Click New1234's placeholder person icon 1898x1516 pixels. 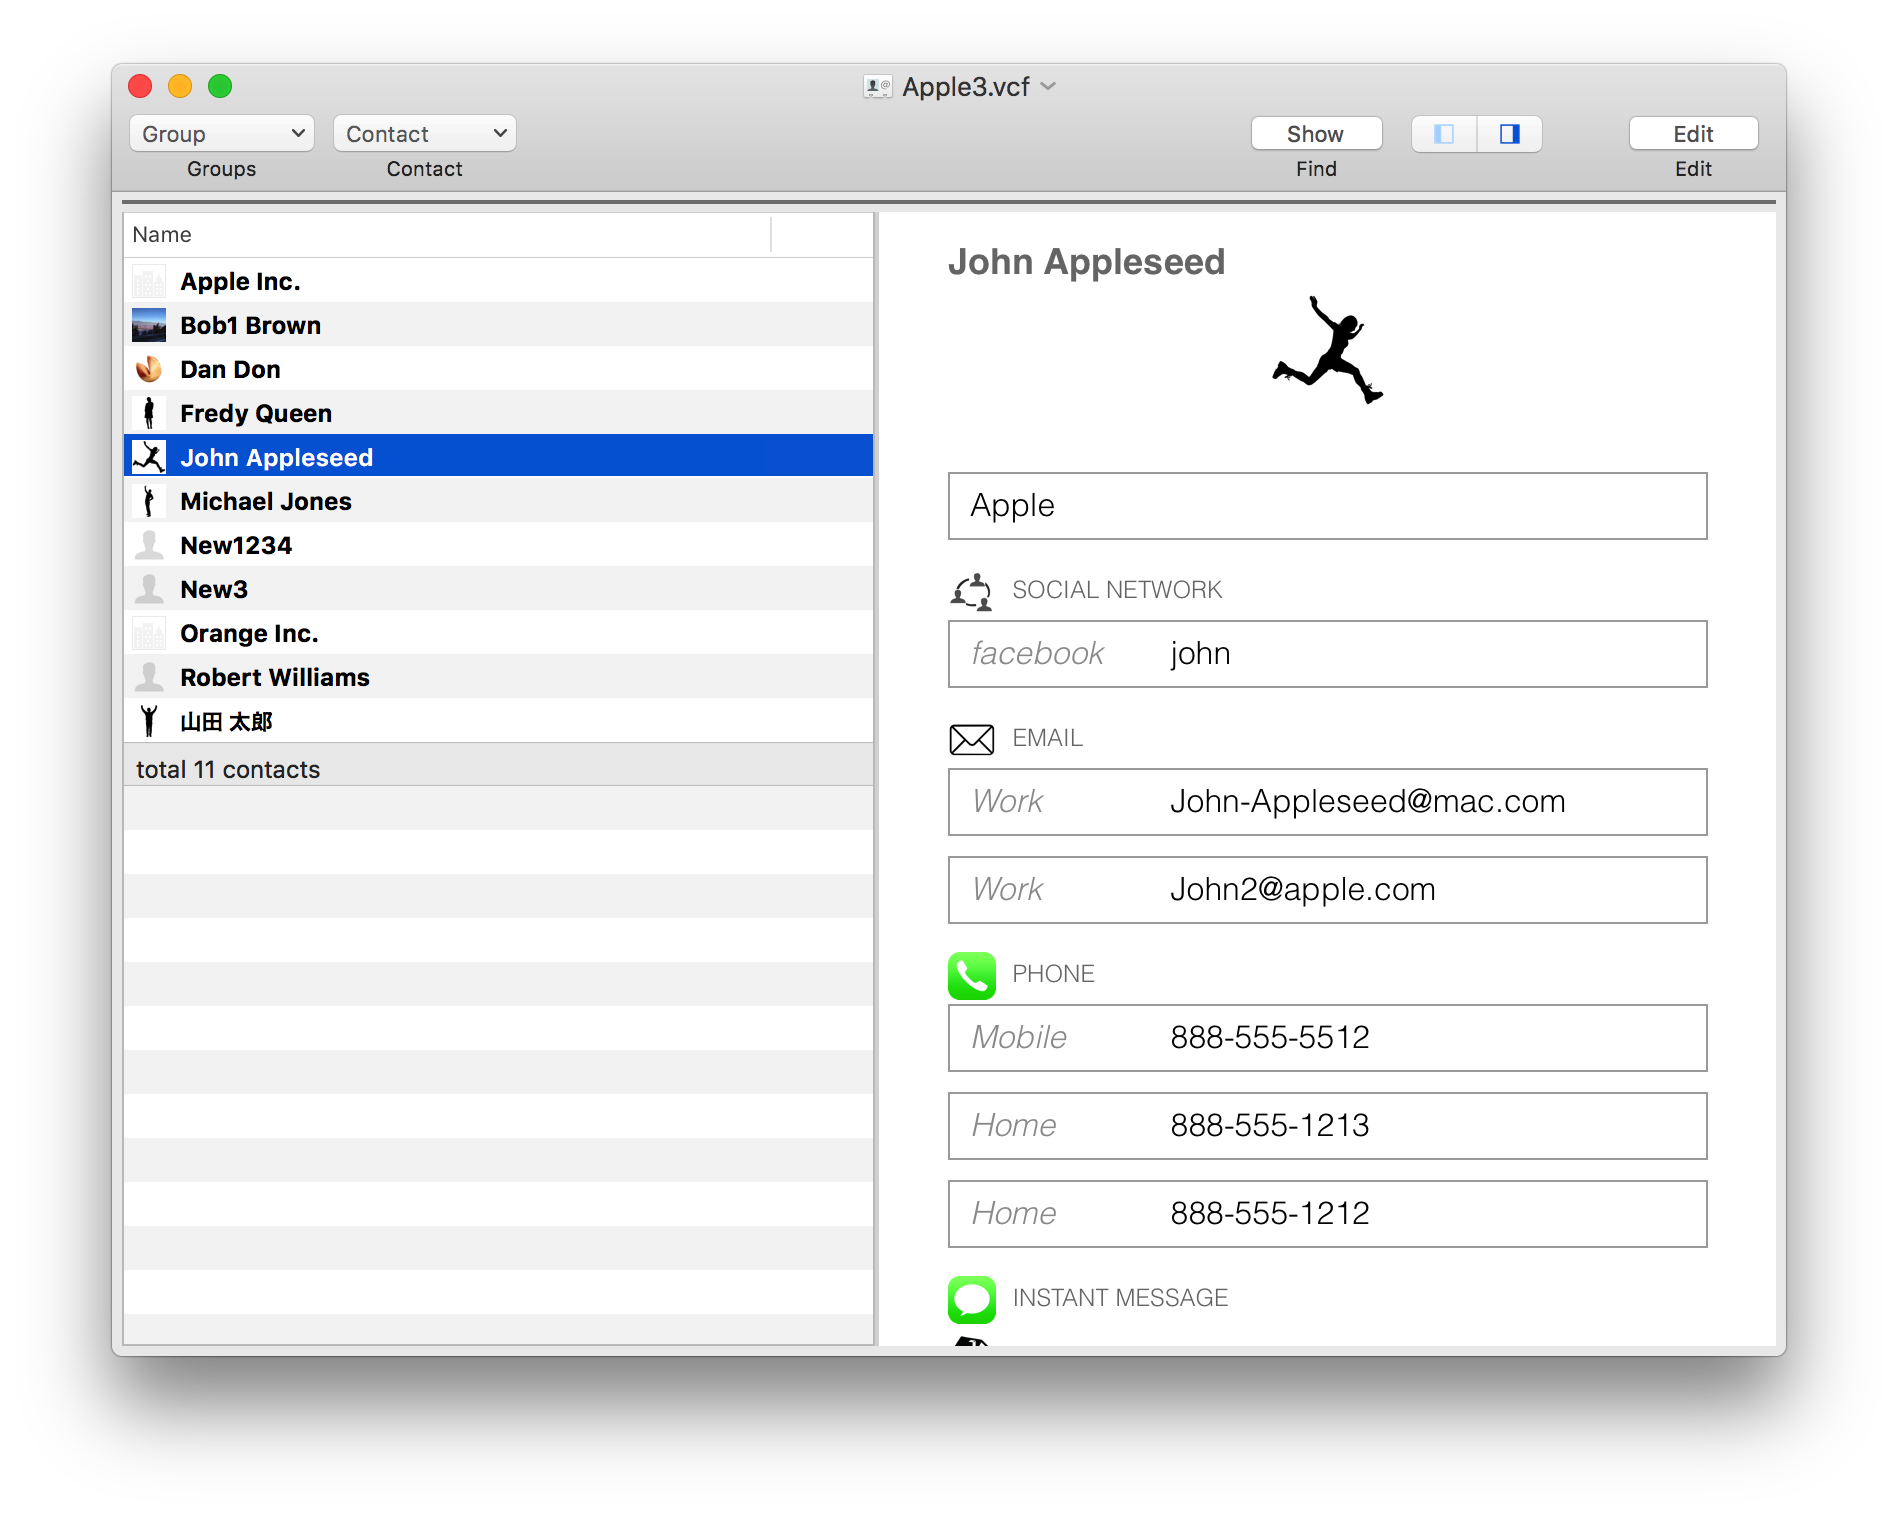pyautogui.click(x=149, y=545)
